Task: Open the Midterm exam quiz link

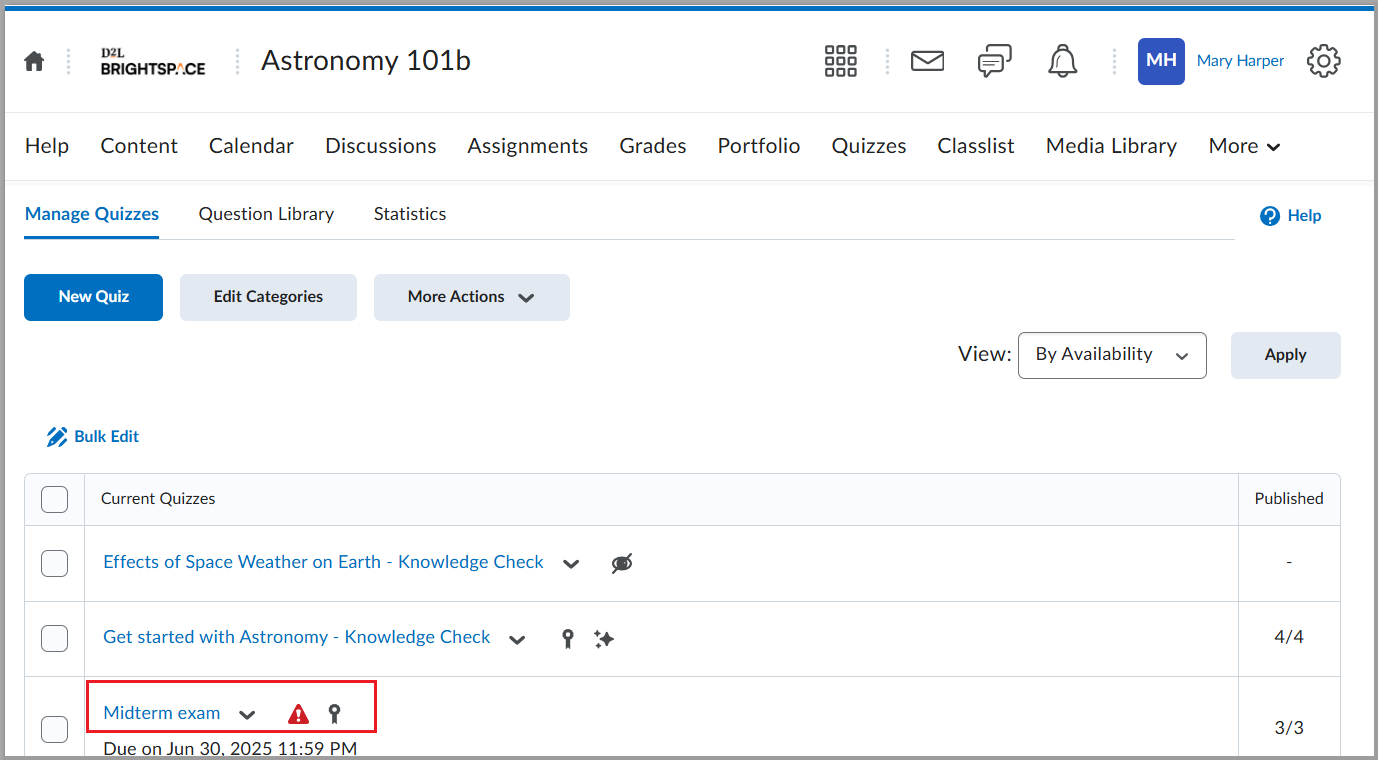Action: 161,713
